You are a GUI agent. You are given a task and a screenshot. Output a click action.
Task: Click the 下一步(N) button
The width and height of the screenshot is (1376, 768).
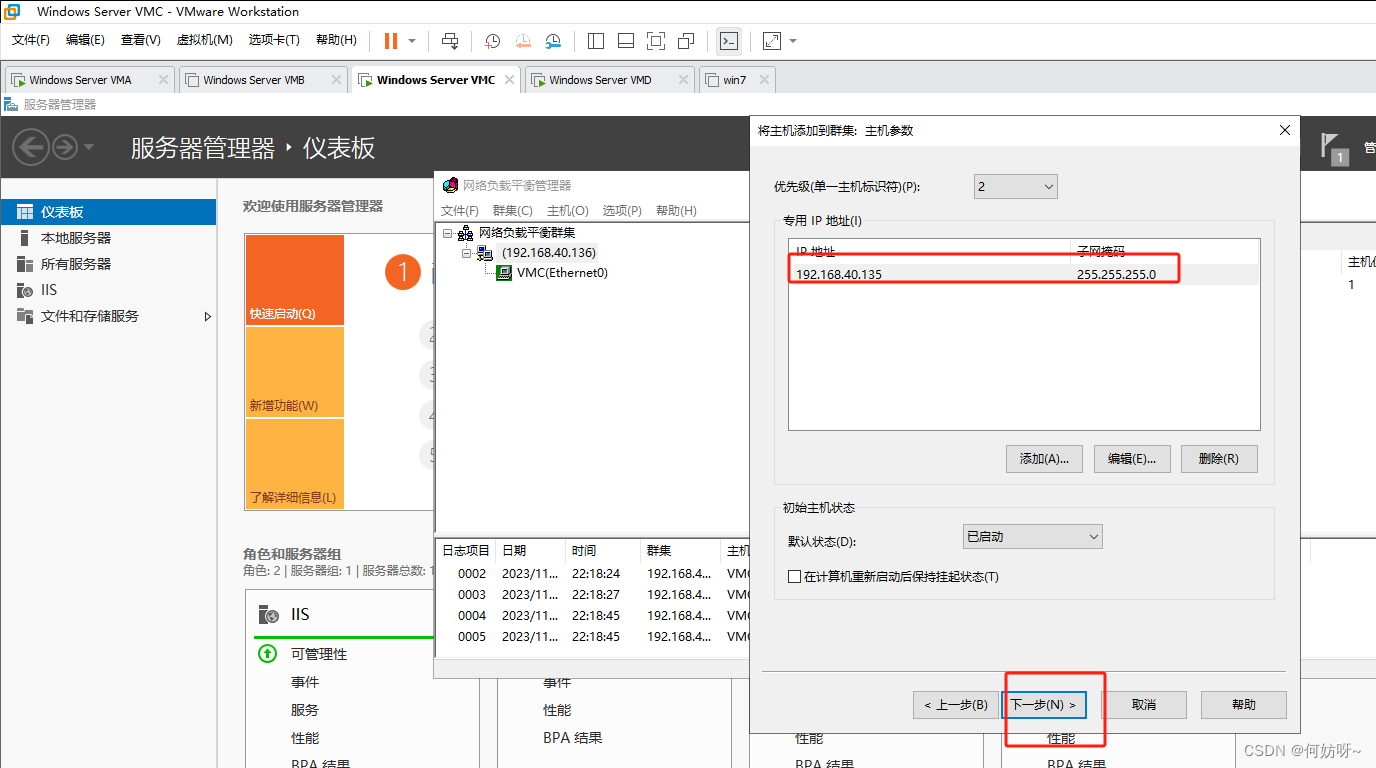[1044, 705]
